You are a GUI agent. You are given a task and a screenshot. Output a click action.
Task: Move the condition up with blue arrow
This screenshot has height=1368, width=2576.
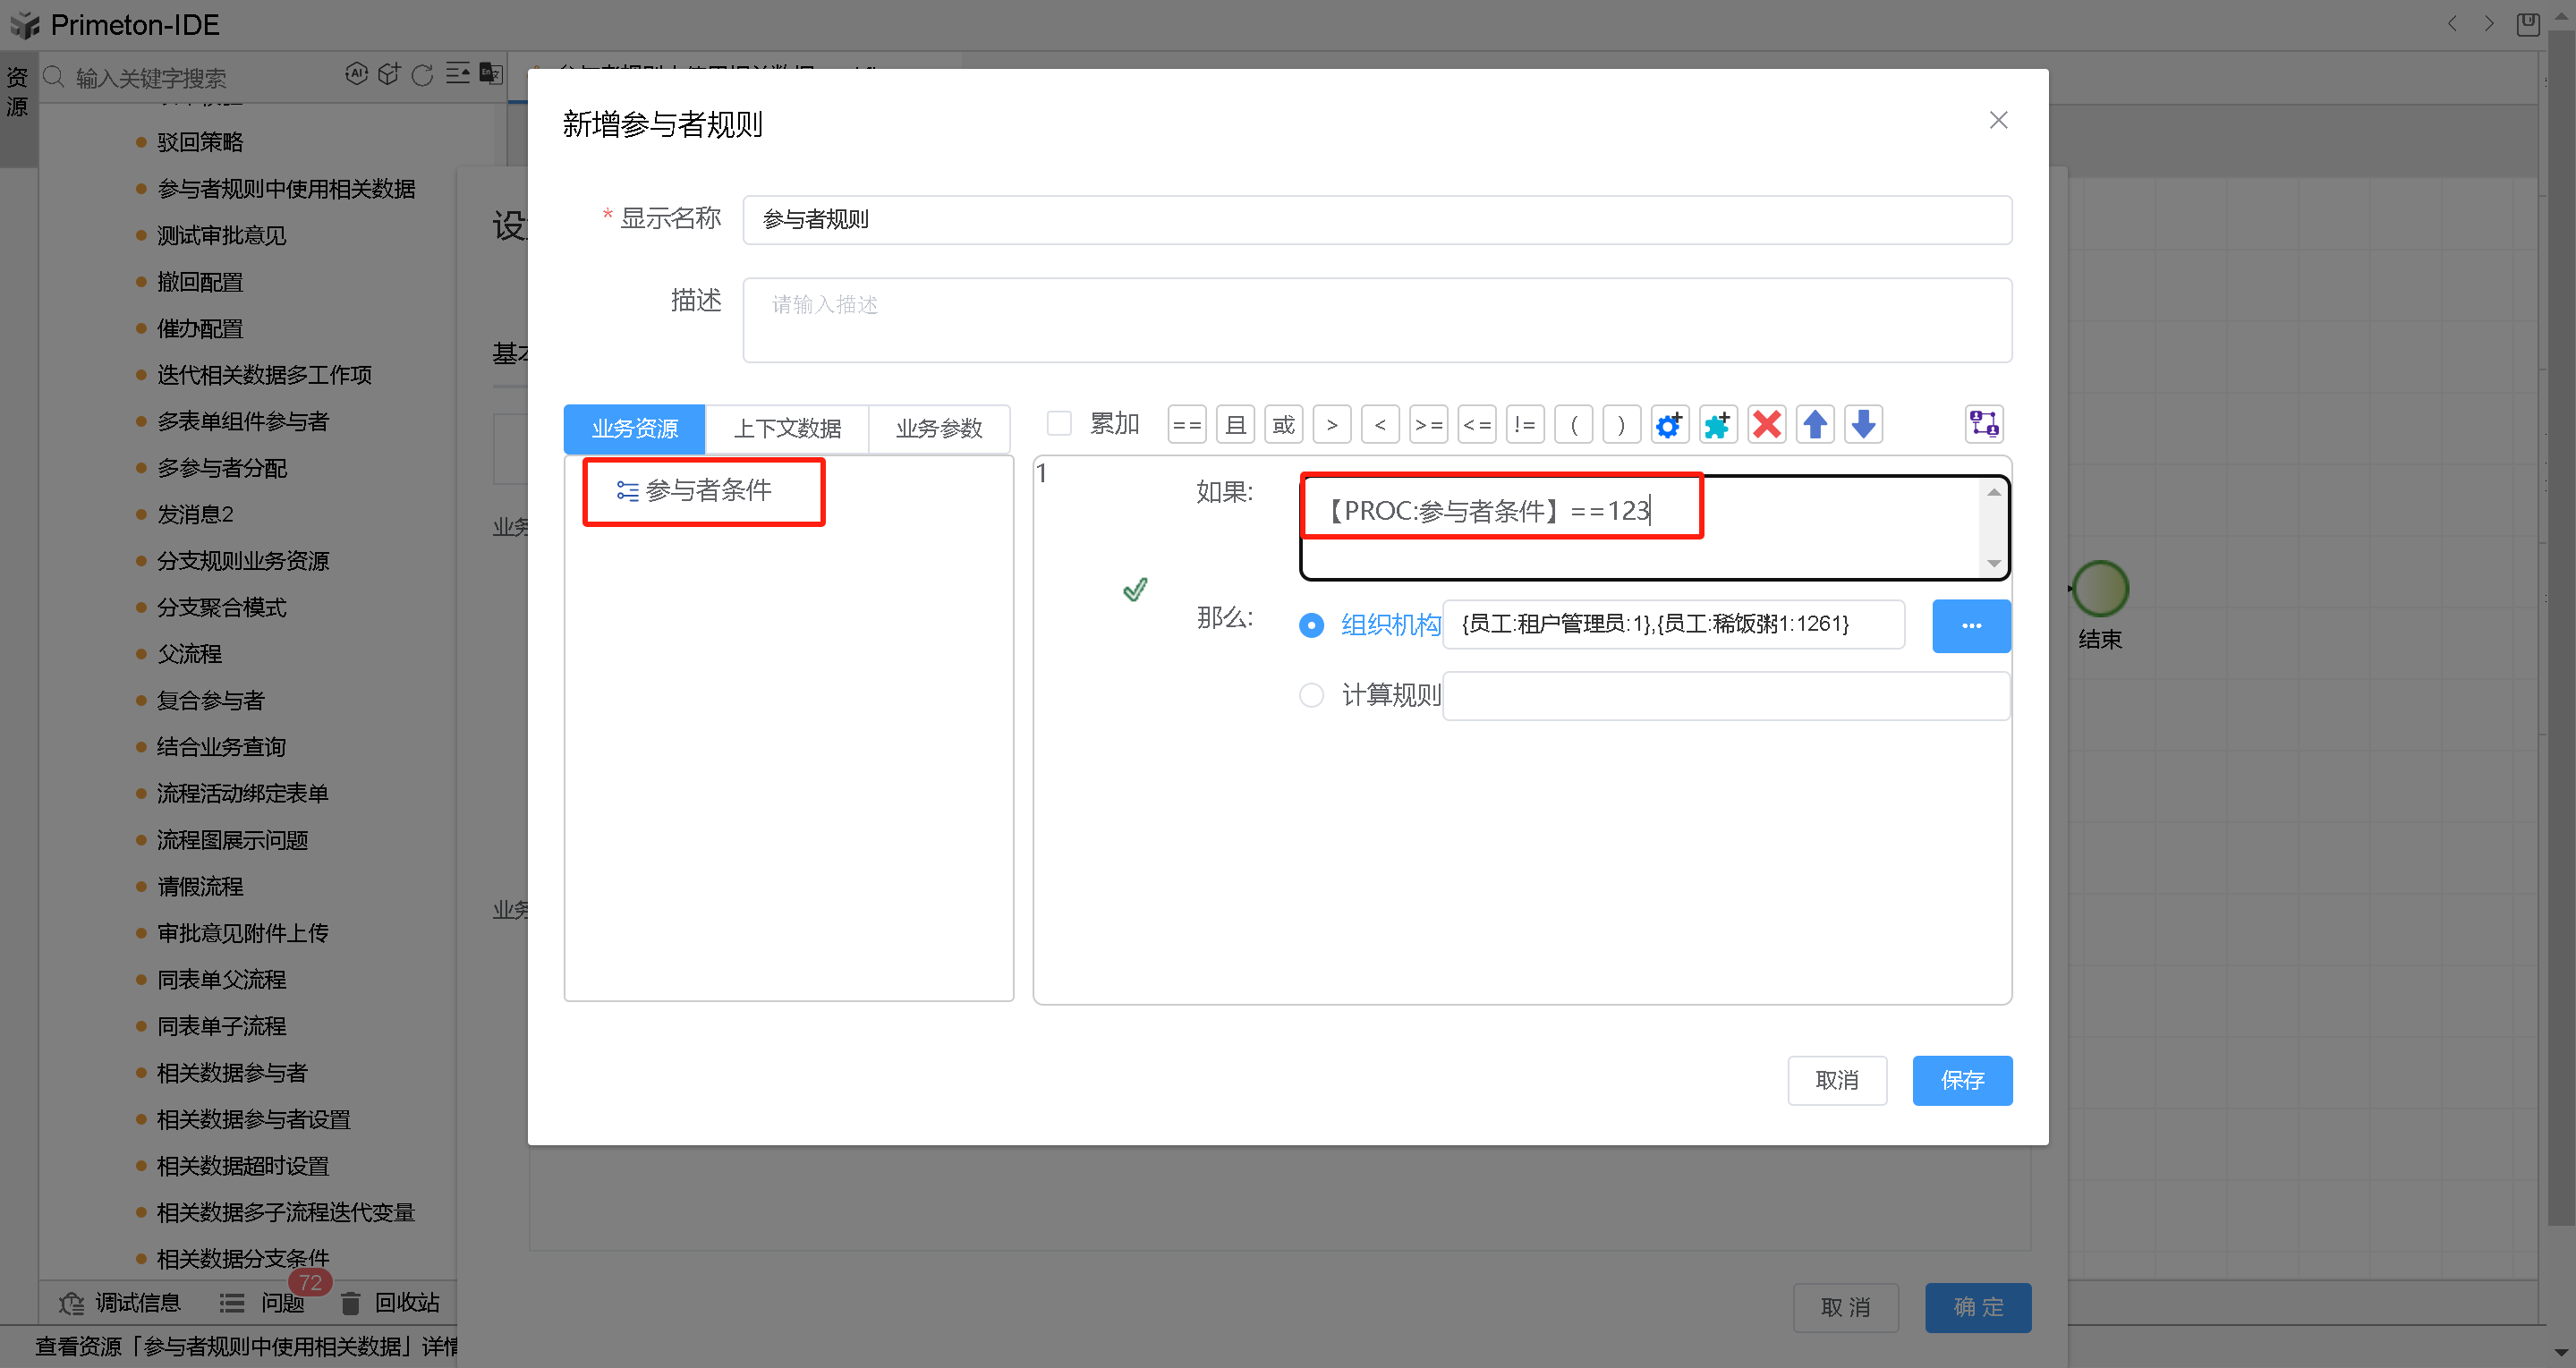[1815, 424]
